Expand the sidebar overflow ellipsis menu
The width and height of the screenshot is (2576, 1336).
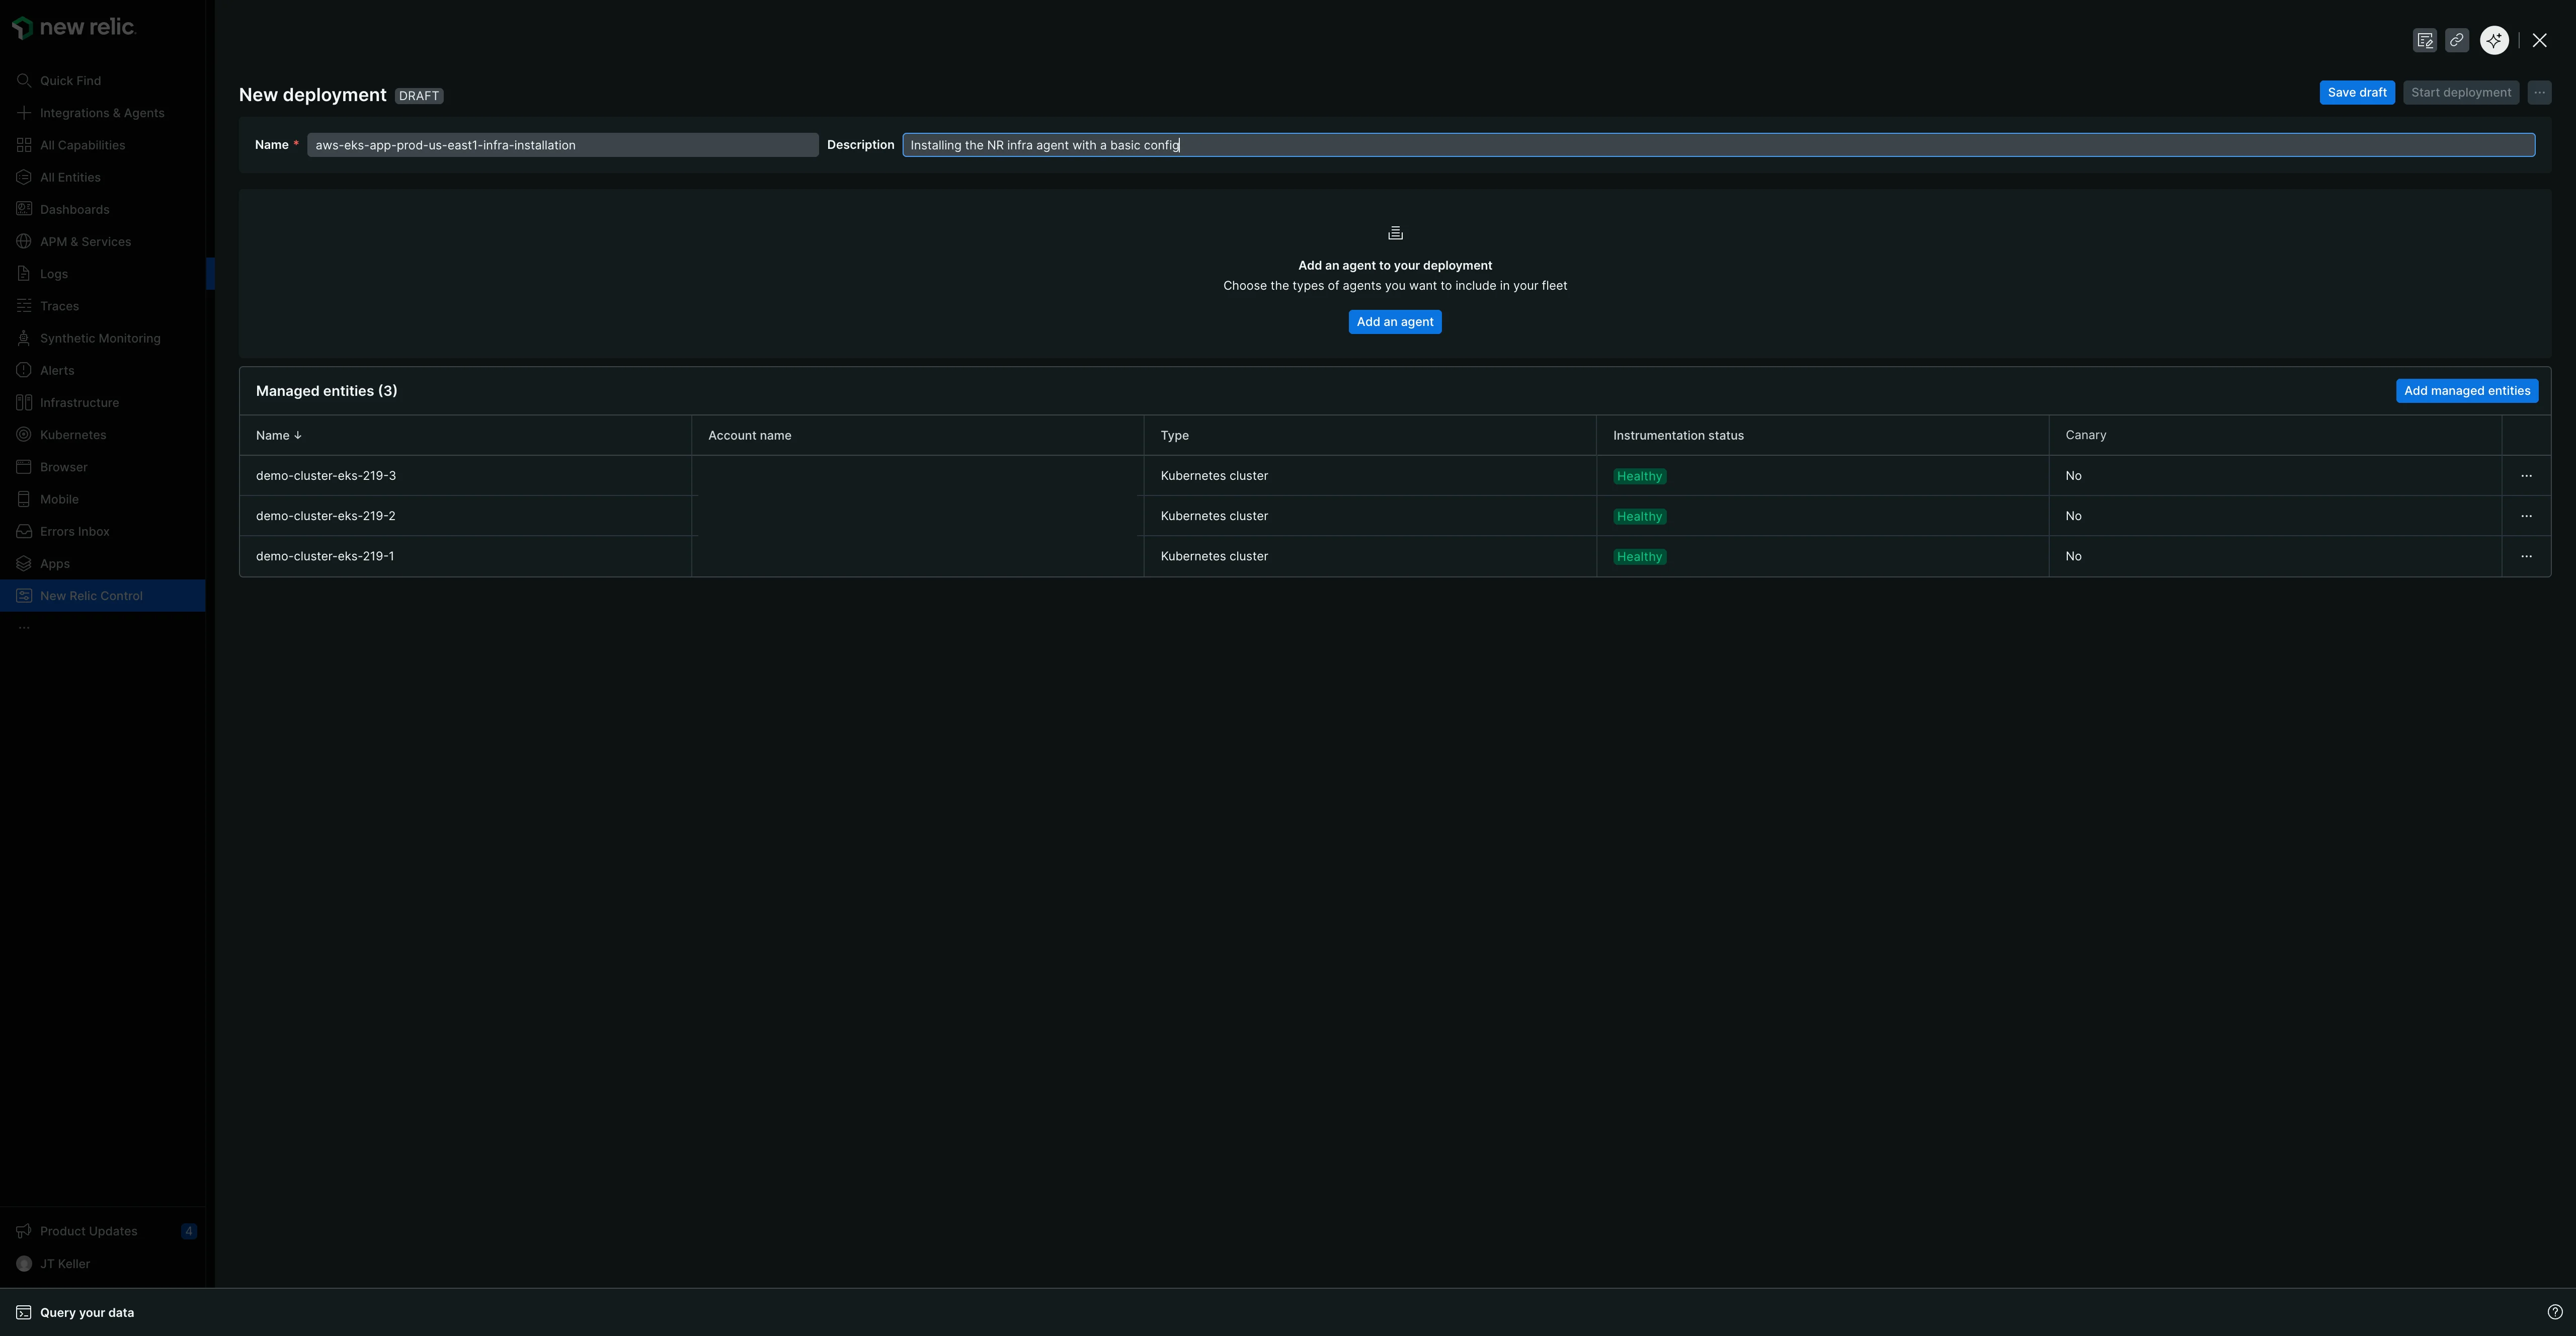coord(24,627)
